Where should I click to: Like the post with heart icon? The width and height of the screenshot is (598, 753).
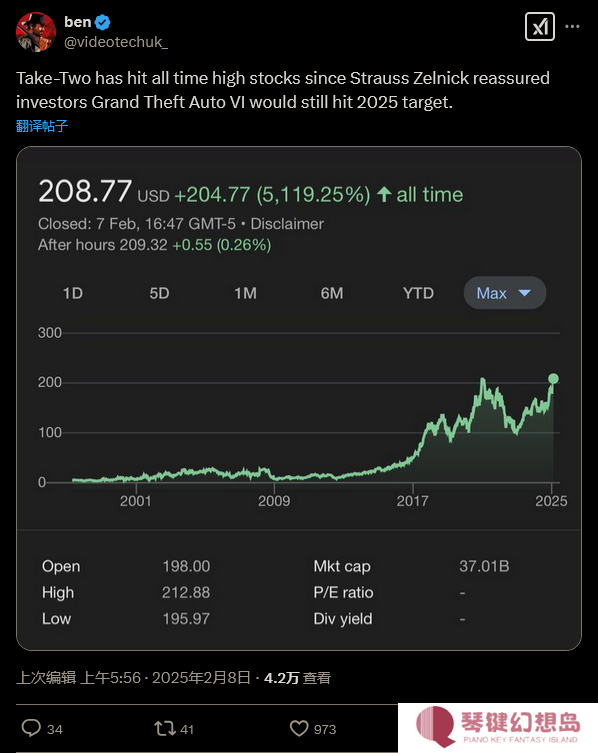coord(299,729)
